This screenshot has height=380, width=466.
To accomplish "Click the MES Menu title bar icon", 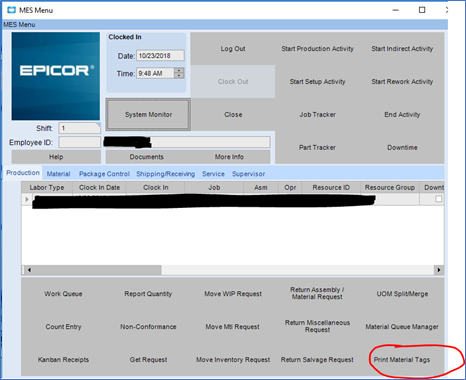I will (11, 10).
